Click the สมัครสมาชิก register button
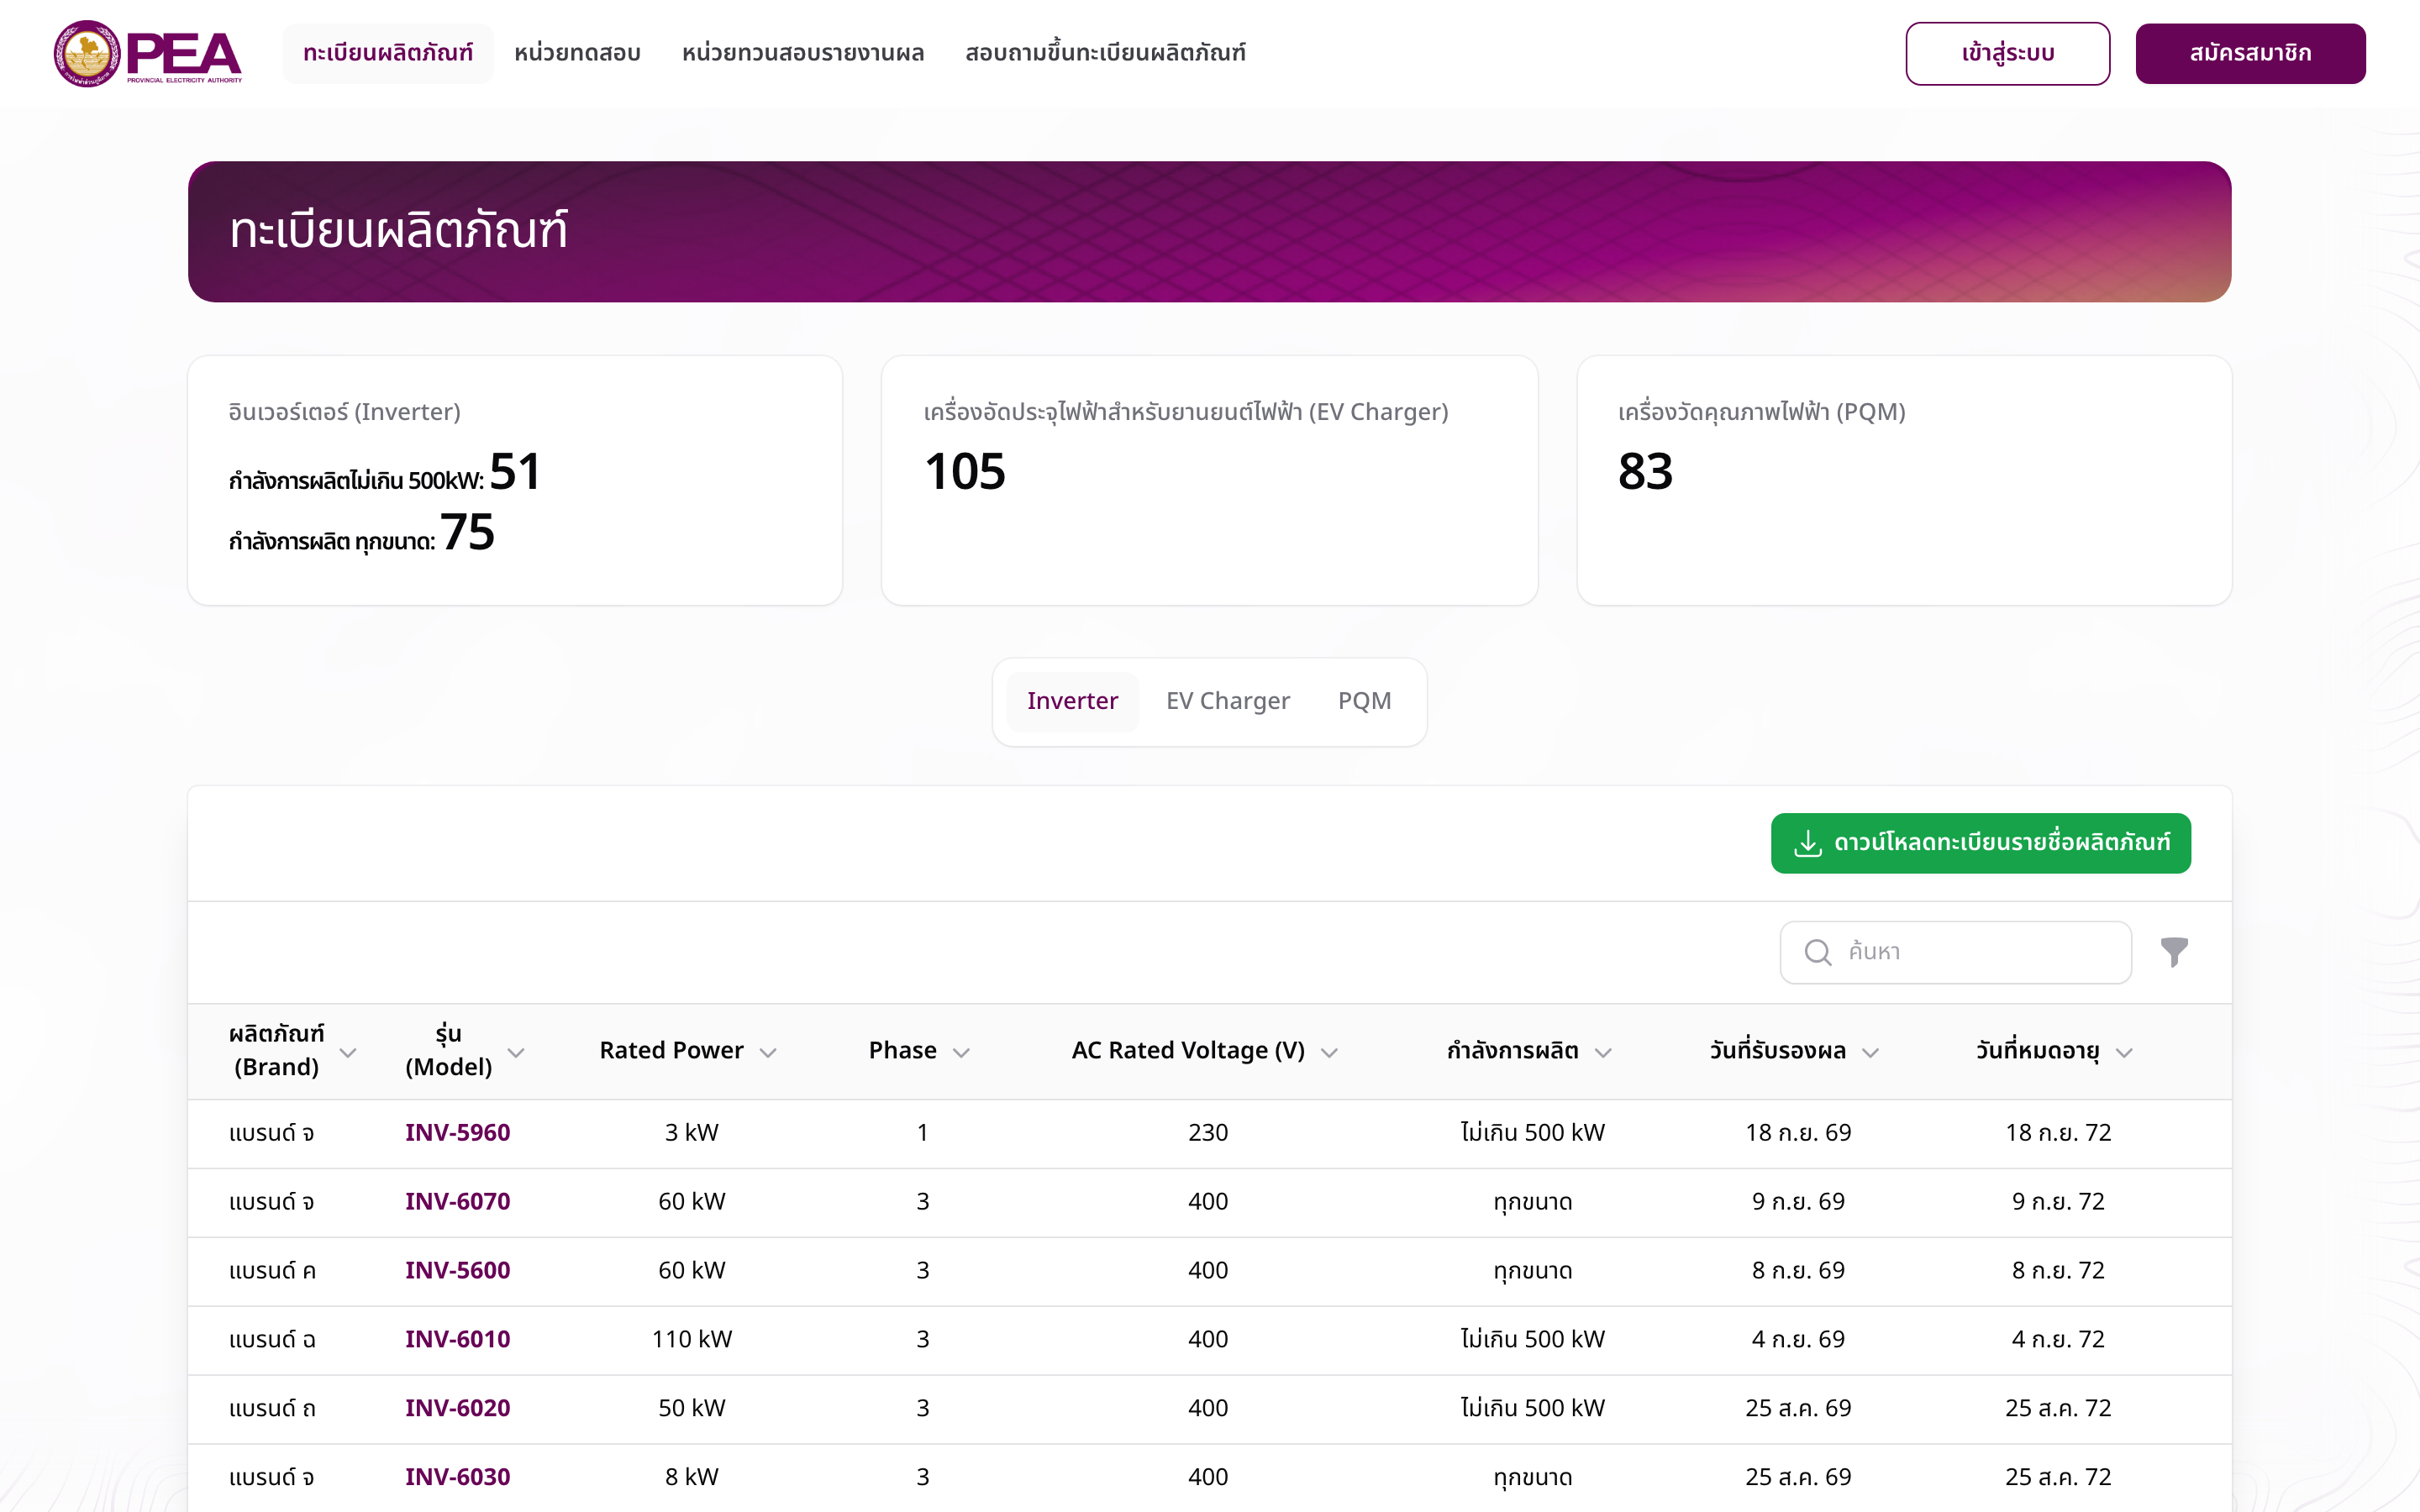This screenshot has height=1512, width=2420. click(2250, 53)
